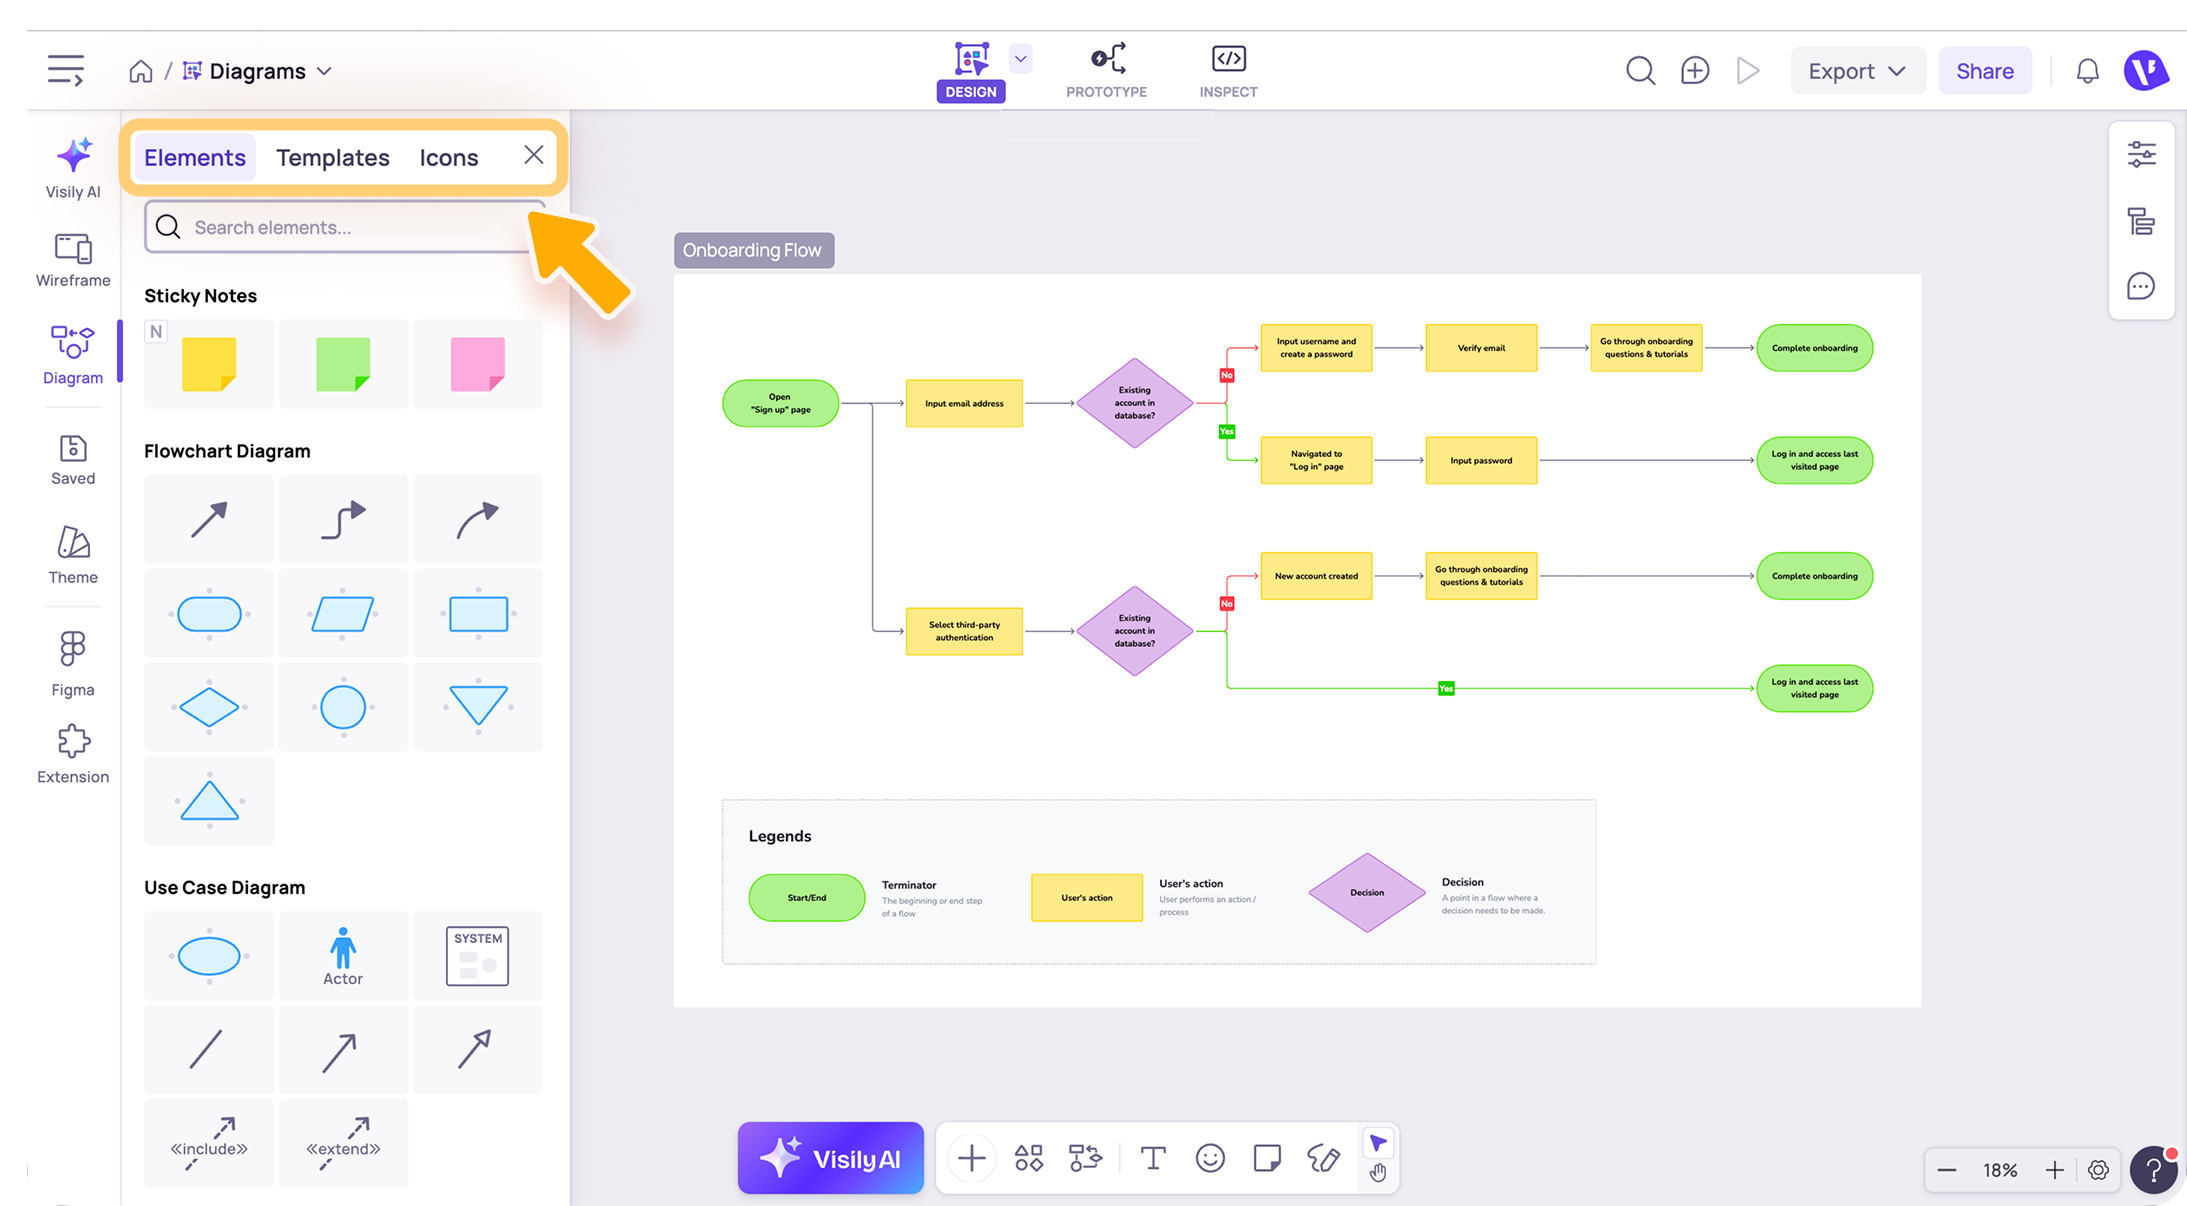Click the 18% zoom level value
Screen dimensions: 2187x1206
click(x=2000, y=1170)
